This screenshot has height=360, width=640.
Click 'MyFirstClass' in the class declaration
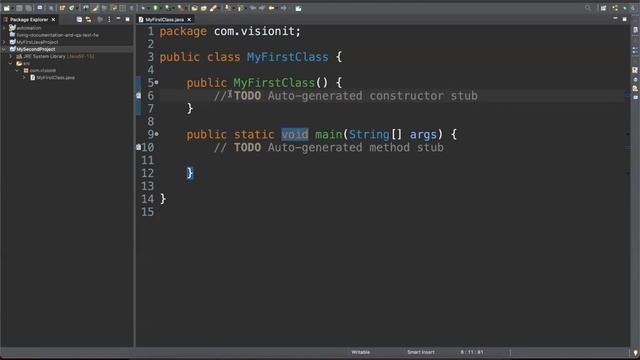287,57
